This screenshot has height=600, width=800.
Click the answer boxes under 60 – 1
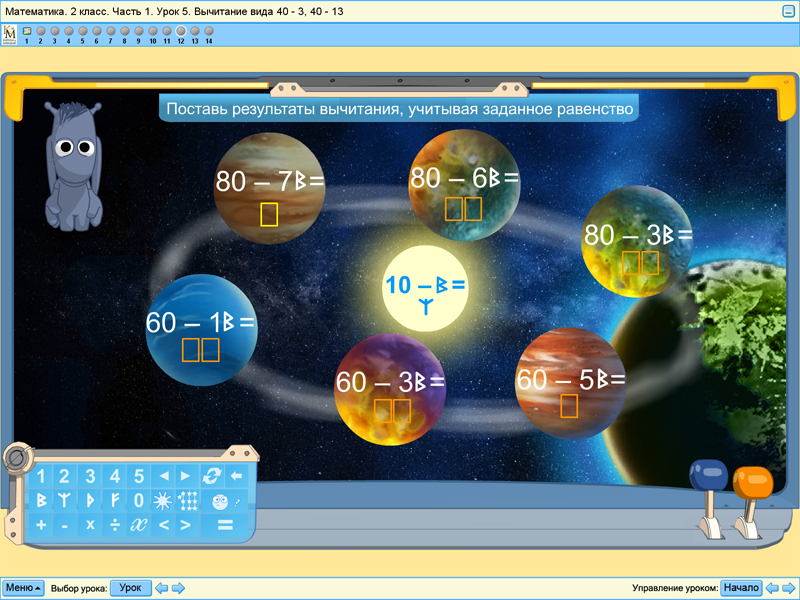[x=201, y=349]
